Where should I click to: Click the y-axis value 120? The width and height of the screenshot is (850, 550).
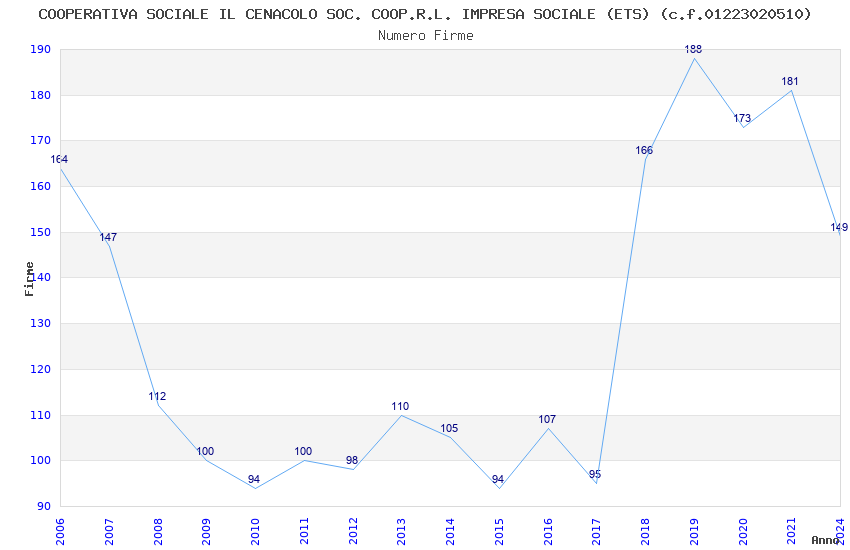(40, 369)
